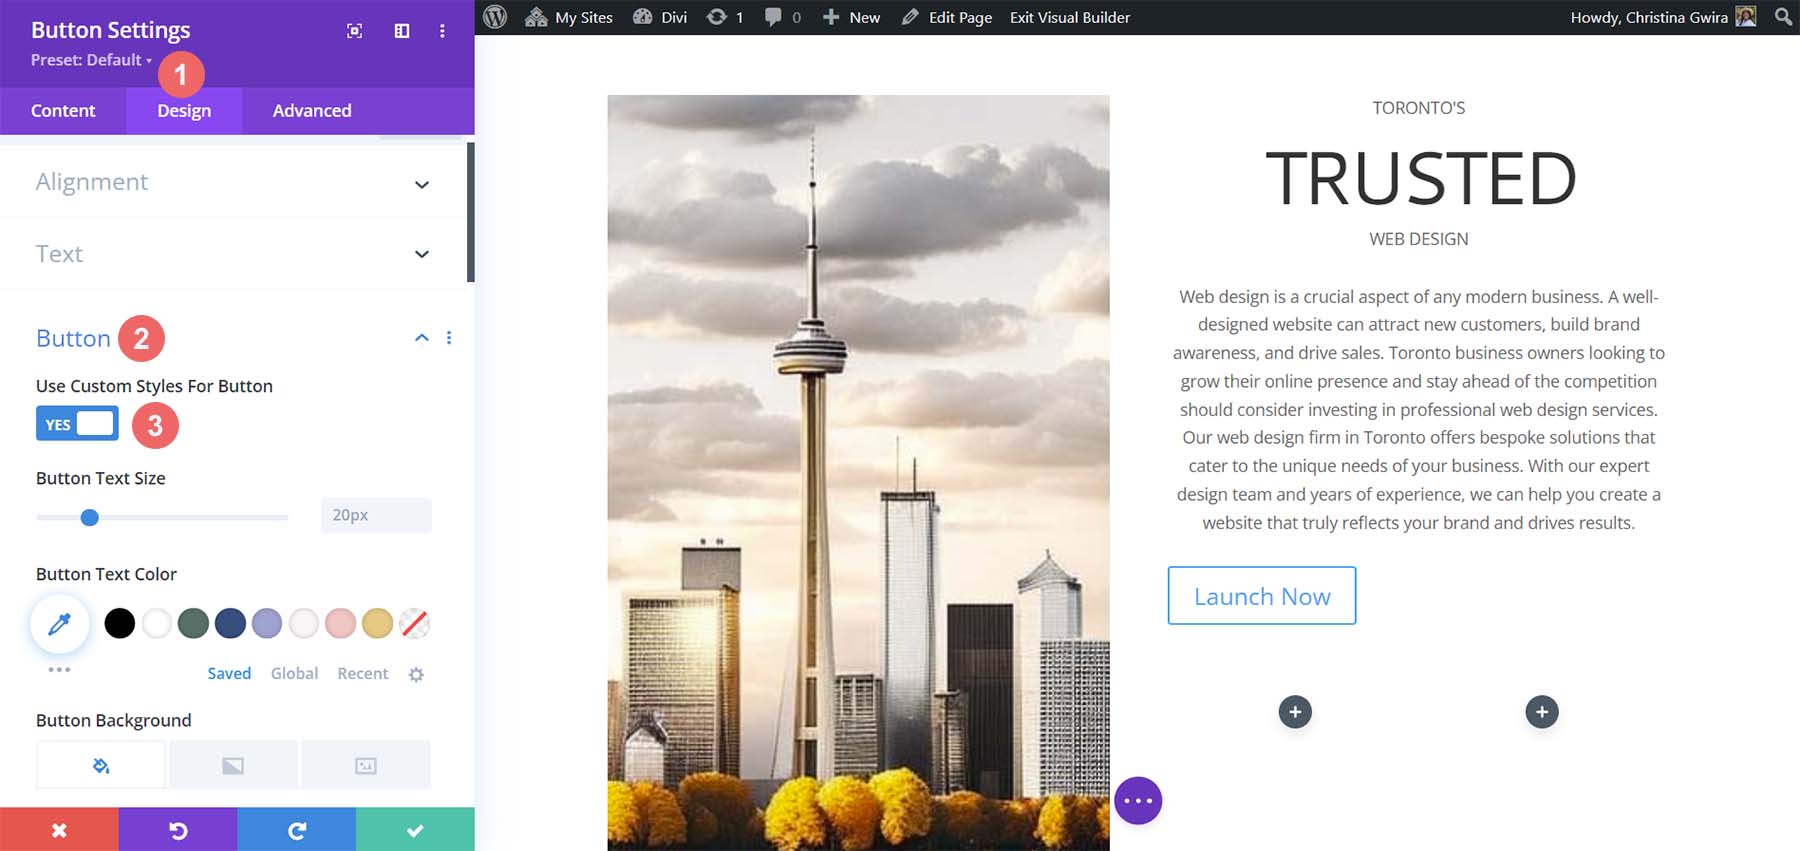Viewport: 1800px width, 851px height.
Task: Open color palette settings gear
Action: tap(416, 675)
